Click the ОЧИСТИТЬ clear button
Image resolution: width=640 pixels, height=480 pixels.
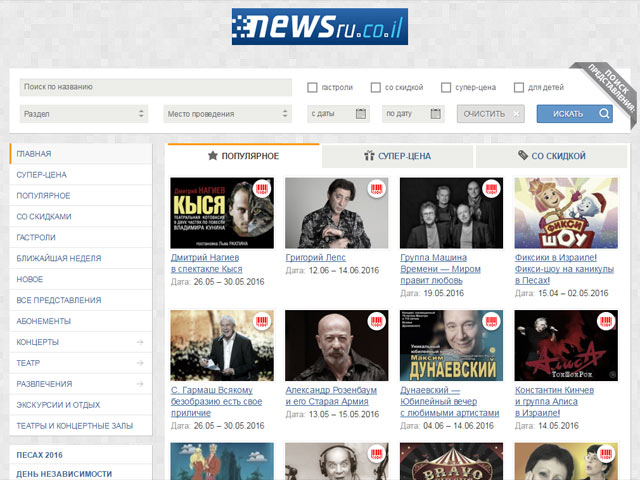point(491,114)
